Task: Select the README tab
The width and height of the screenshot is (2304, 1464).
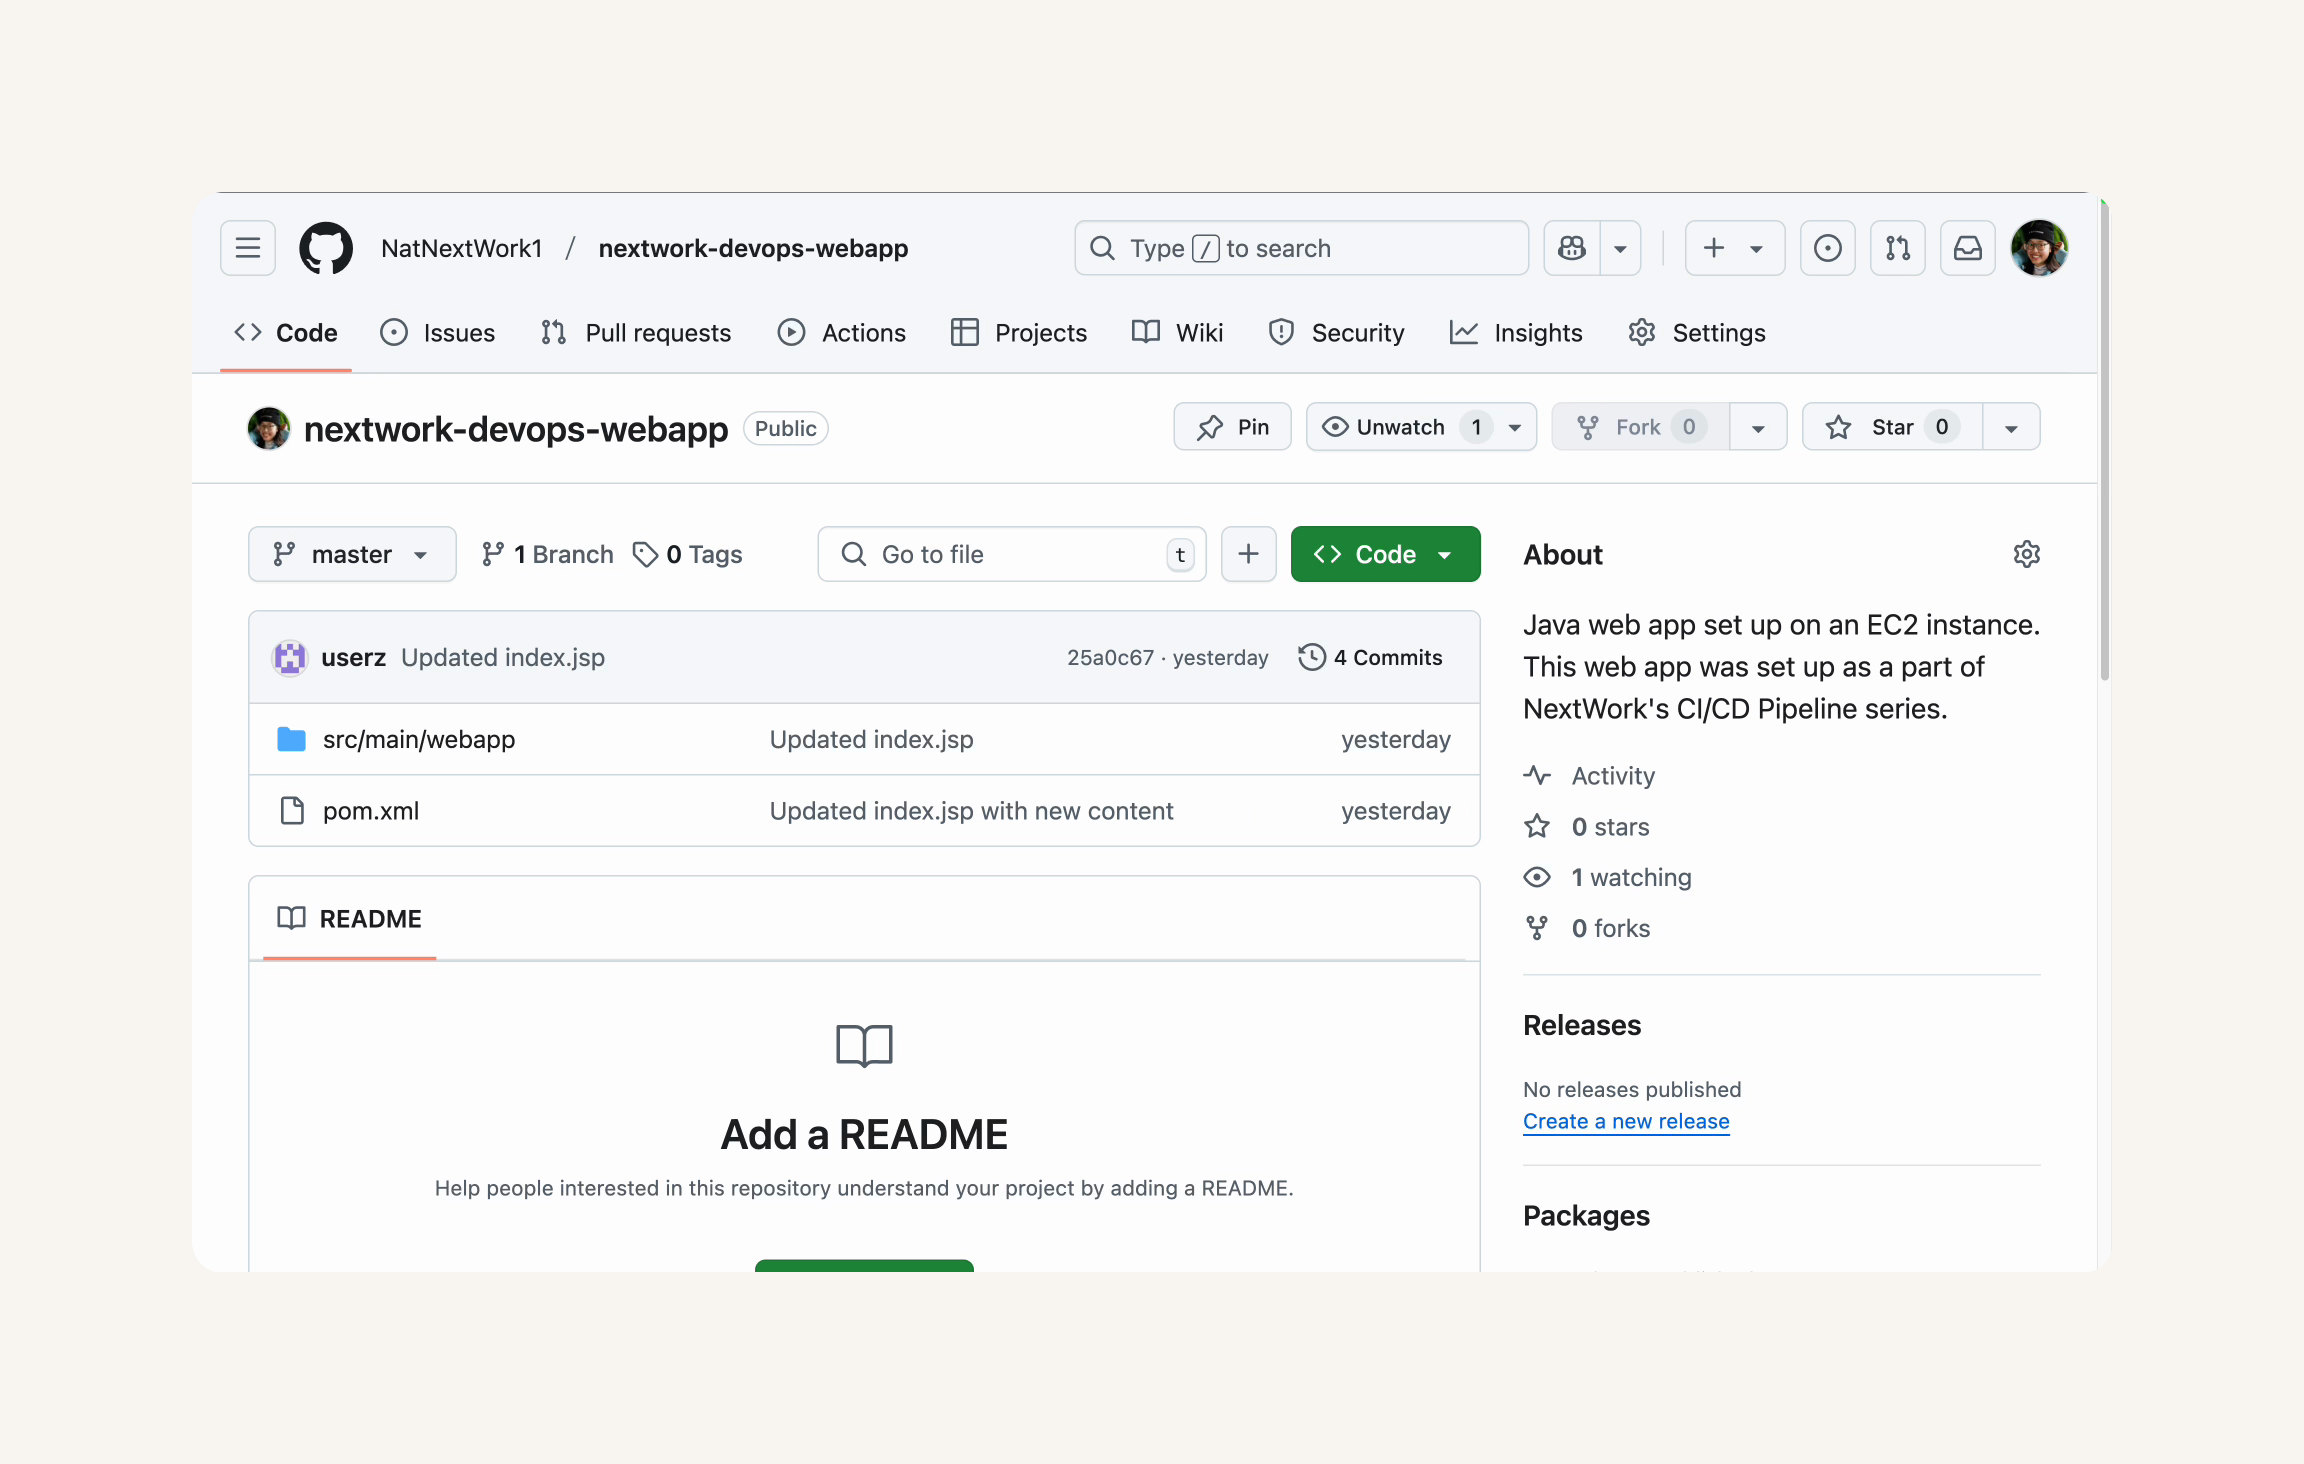Action: point(350,918)
